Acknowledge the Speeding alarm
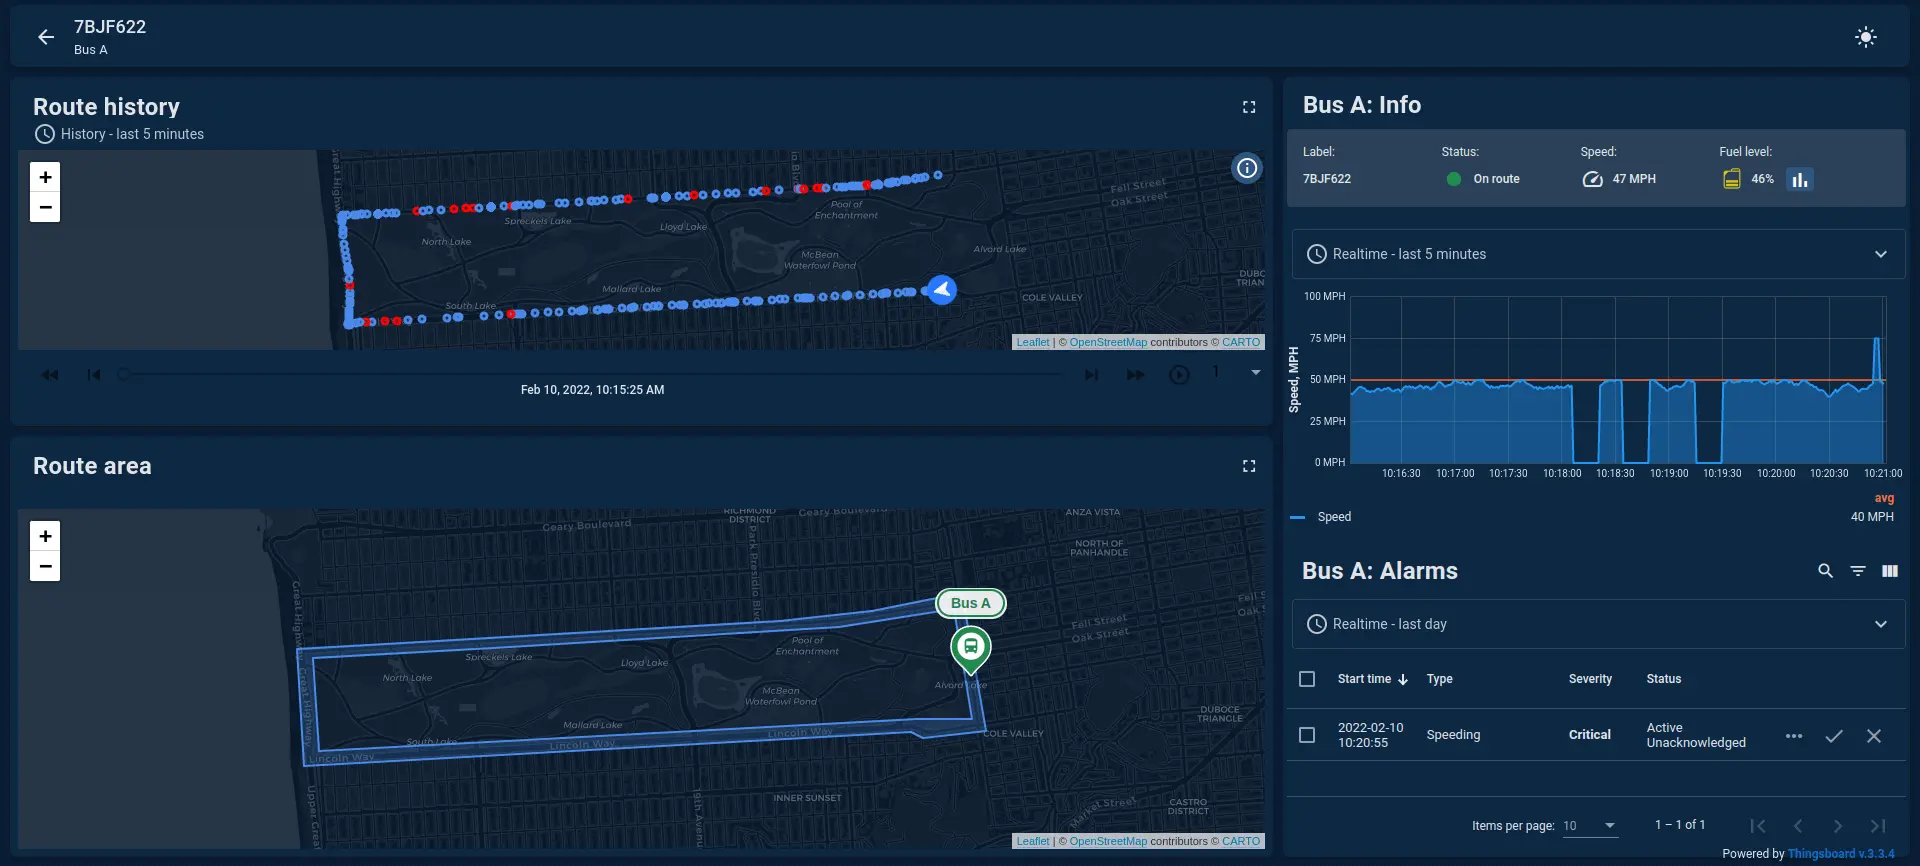1920x866 pixels. point(1833,736)
